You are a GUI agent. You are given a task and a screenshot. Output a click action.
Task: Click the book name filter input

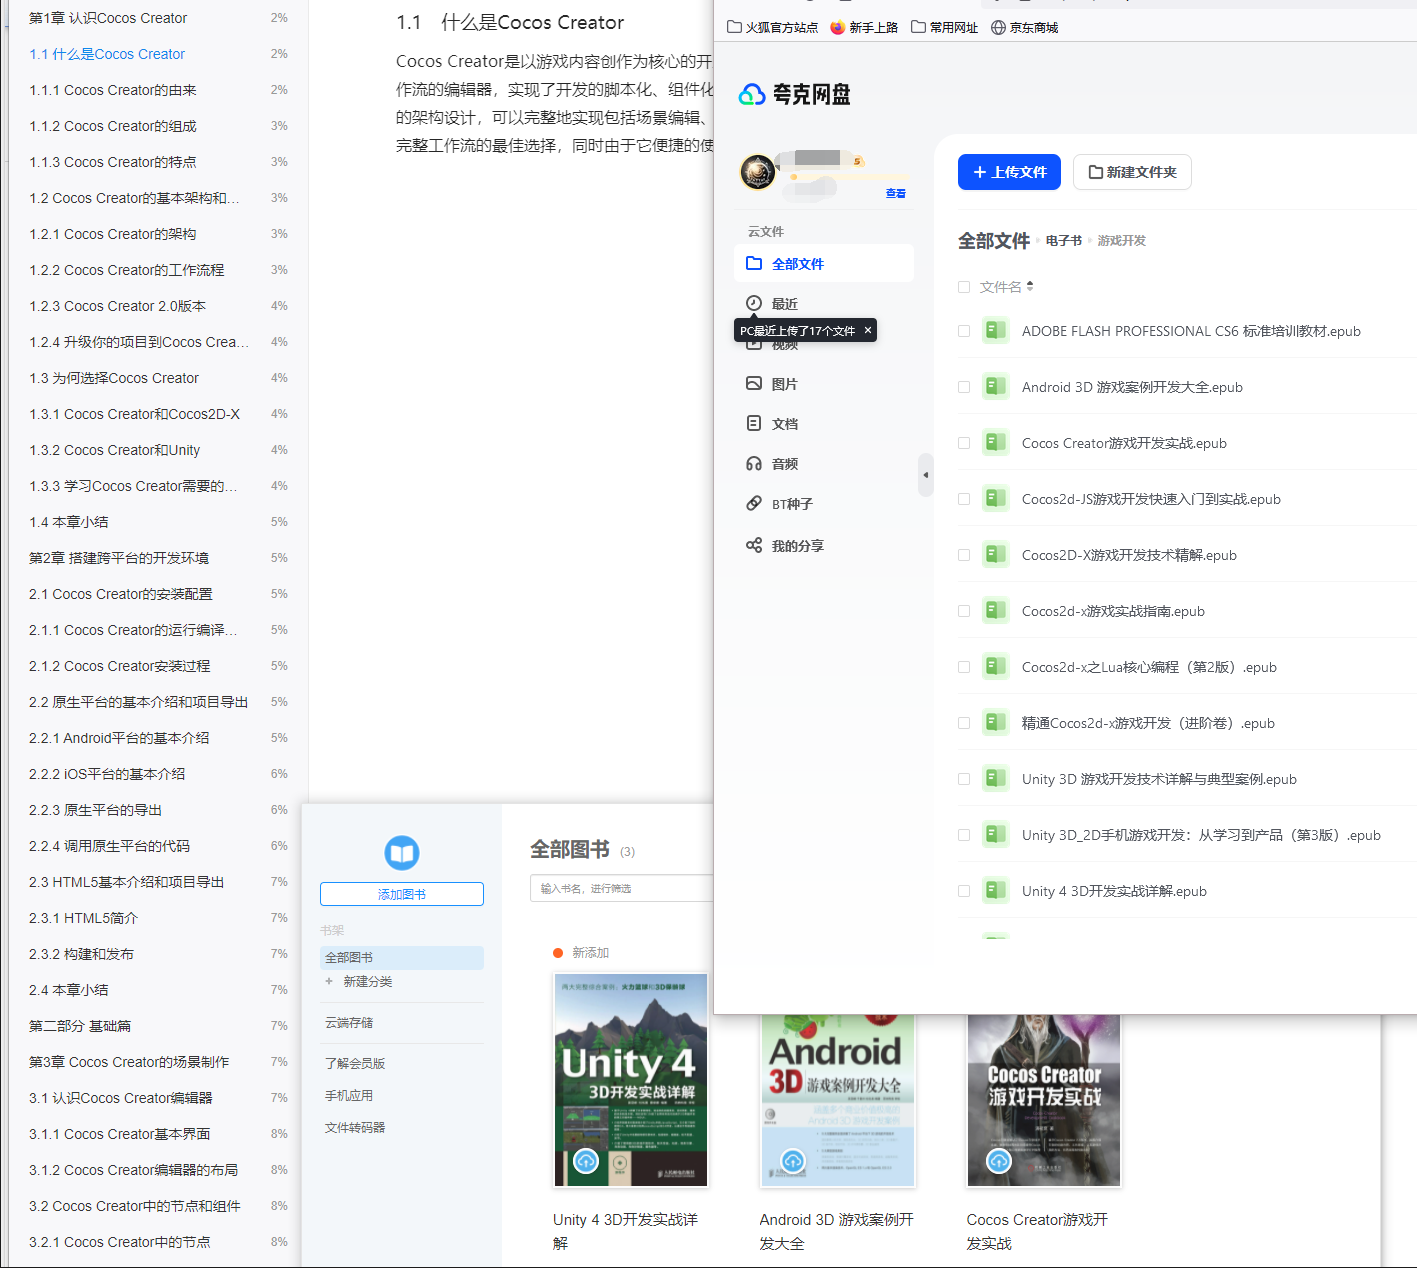[x=621, y=888]
